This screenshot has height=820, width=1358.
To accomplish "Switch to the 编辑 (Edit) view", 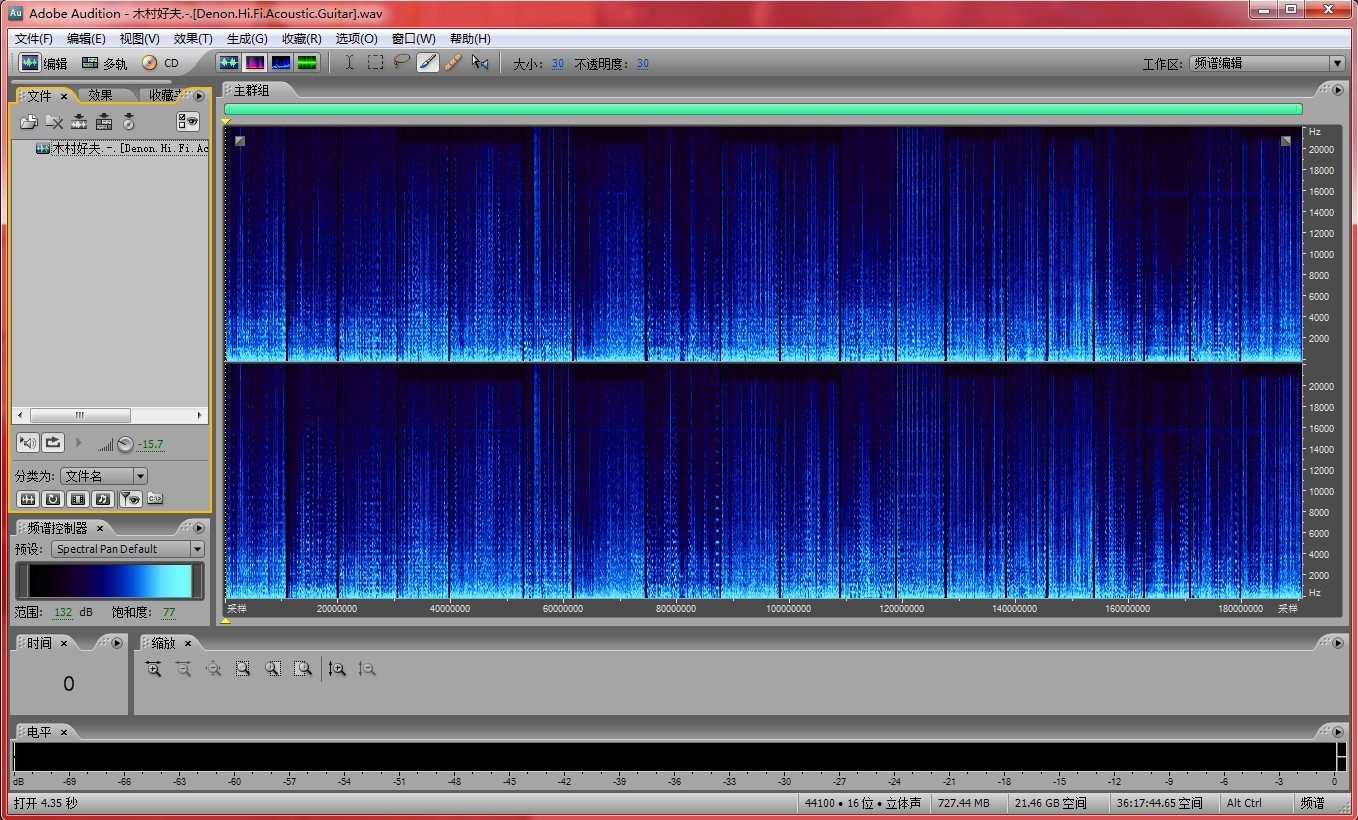I will point(43,63).
